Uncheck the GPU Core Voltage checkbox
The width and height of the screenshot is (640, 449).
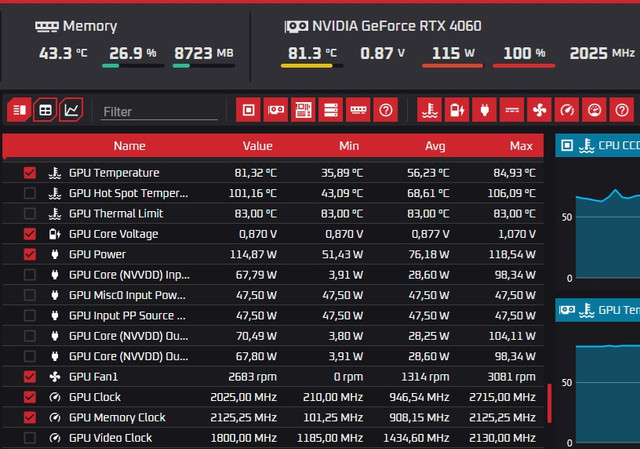pyautogui.click(x=29, y=234)
